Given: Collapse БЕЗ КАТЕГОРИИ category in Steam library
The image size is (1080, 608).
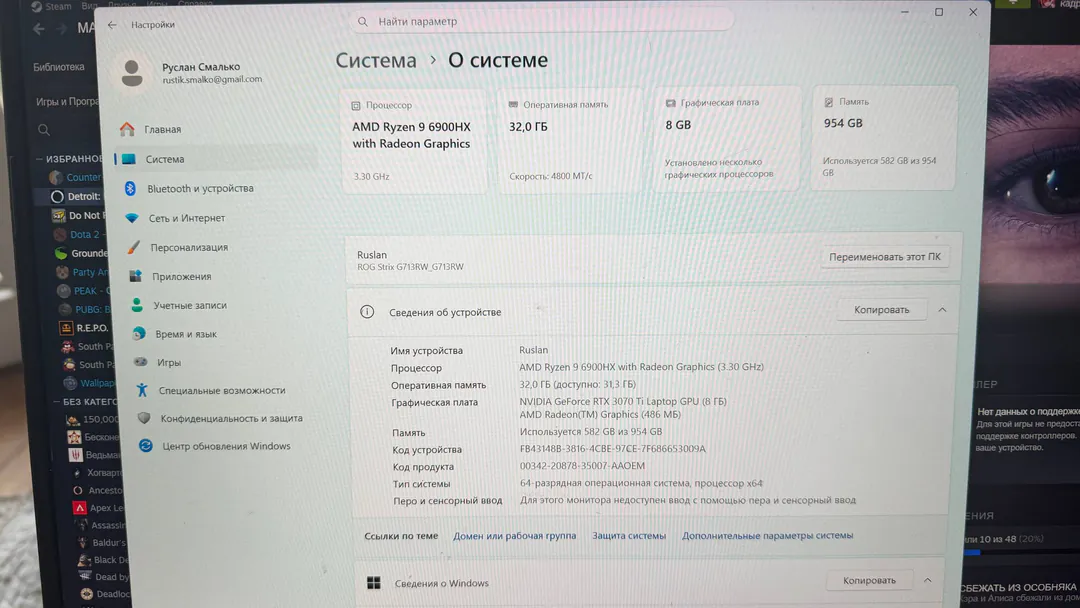Looking at the screenshot, I should coord(56,401).
